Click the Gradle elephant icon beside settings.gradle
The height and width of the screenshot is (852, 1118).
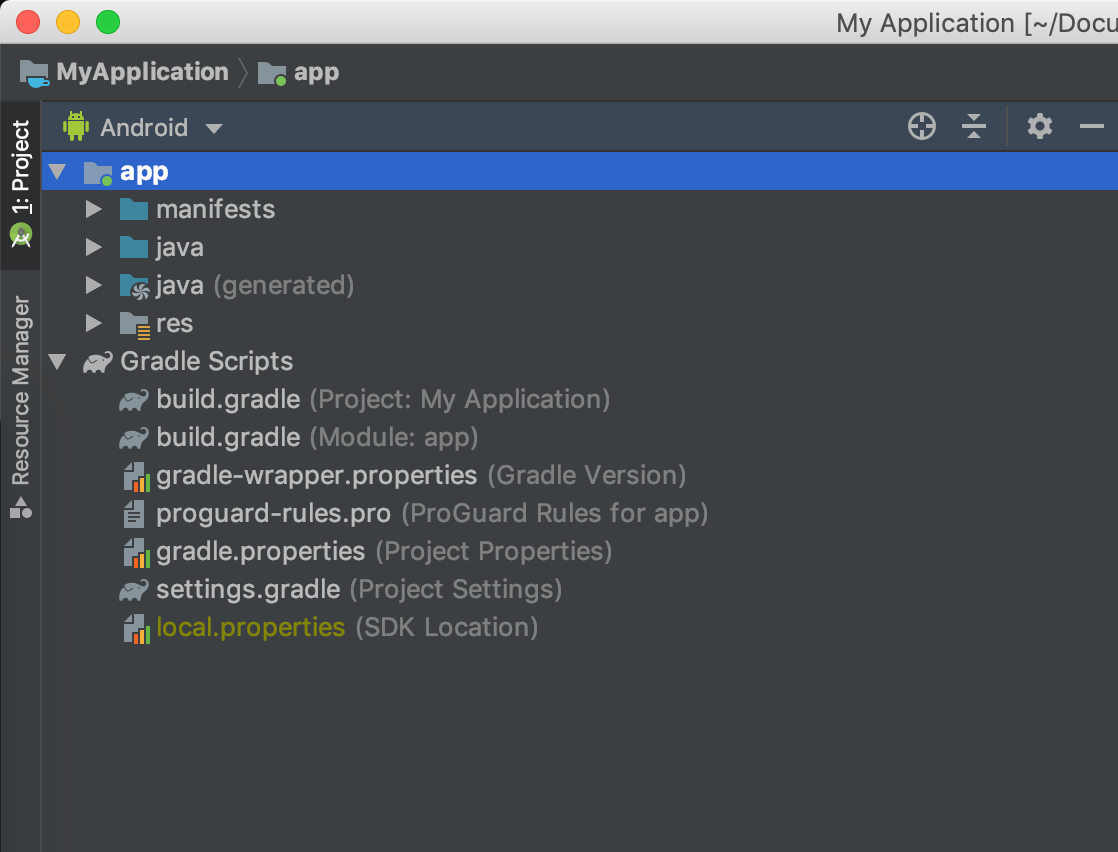coord(134,590)
